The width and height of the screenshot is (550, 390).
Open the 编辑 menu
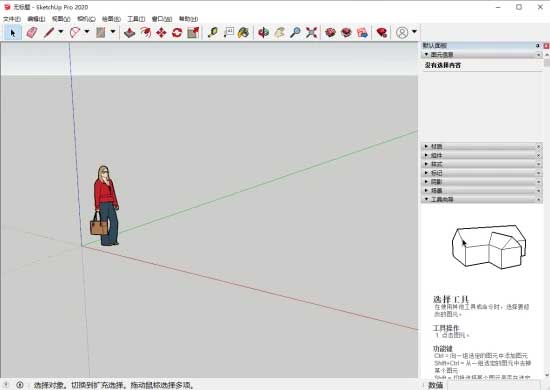point(36,19)
